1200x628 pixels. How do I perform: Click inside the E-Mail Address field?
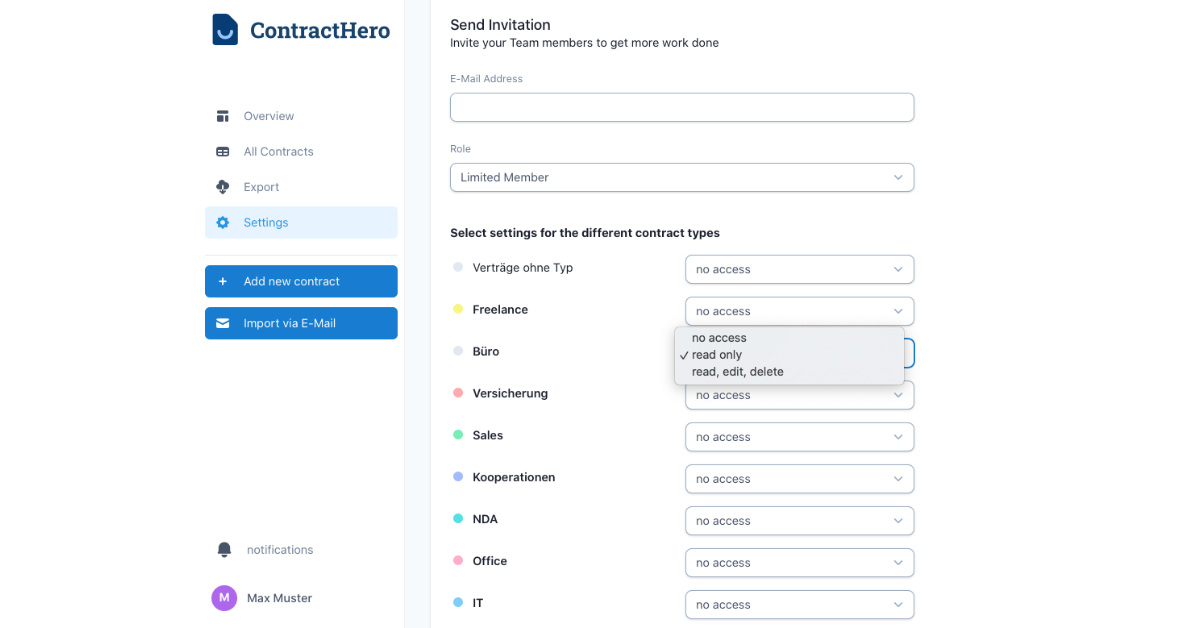tap(682, 107)
